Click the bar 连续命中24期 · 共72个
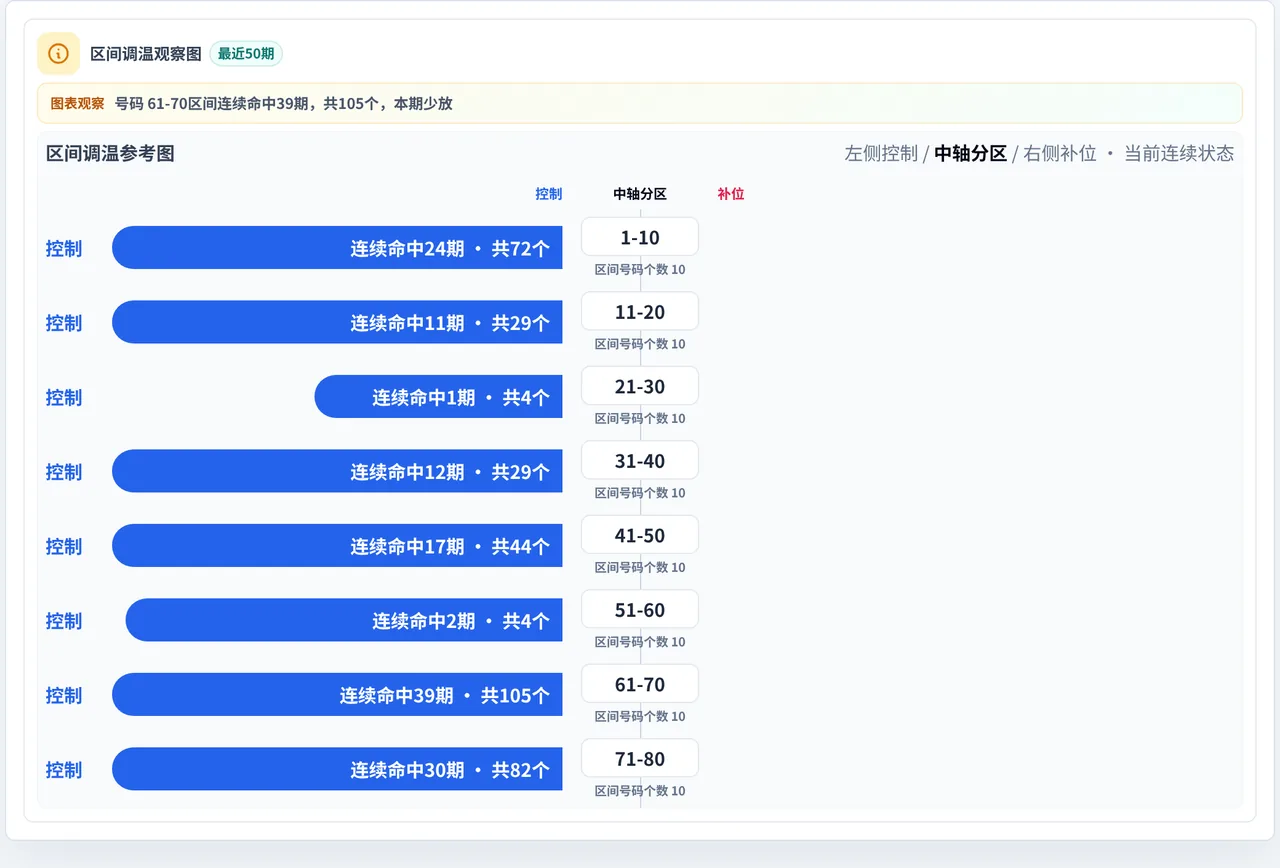Viewport: 1280px width, 868px height. click(337, 248)
